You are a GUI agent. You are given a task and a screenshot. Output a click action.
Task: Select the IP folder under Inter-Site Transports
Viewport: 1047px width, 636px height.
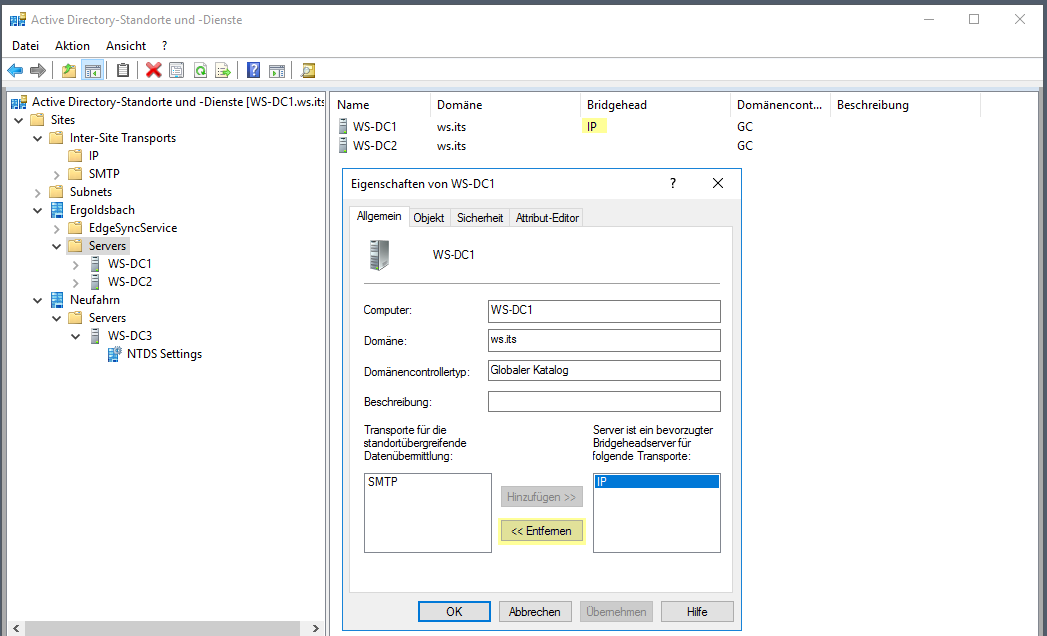point(93,156)
